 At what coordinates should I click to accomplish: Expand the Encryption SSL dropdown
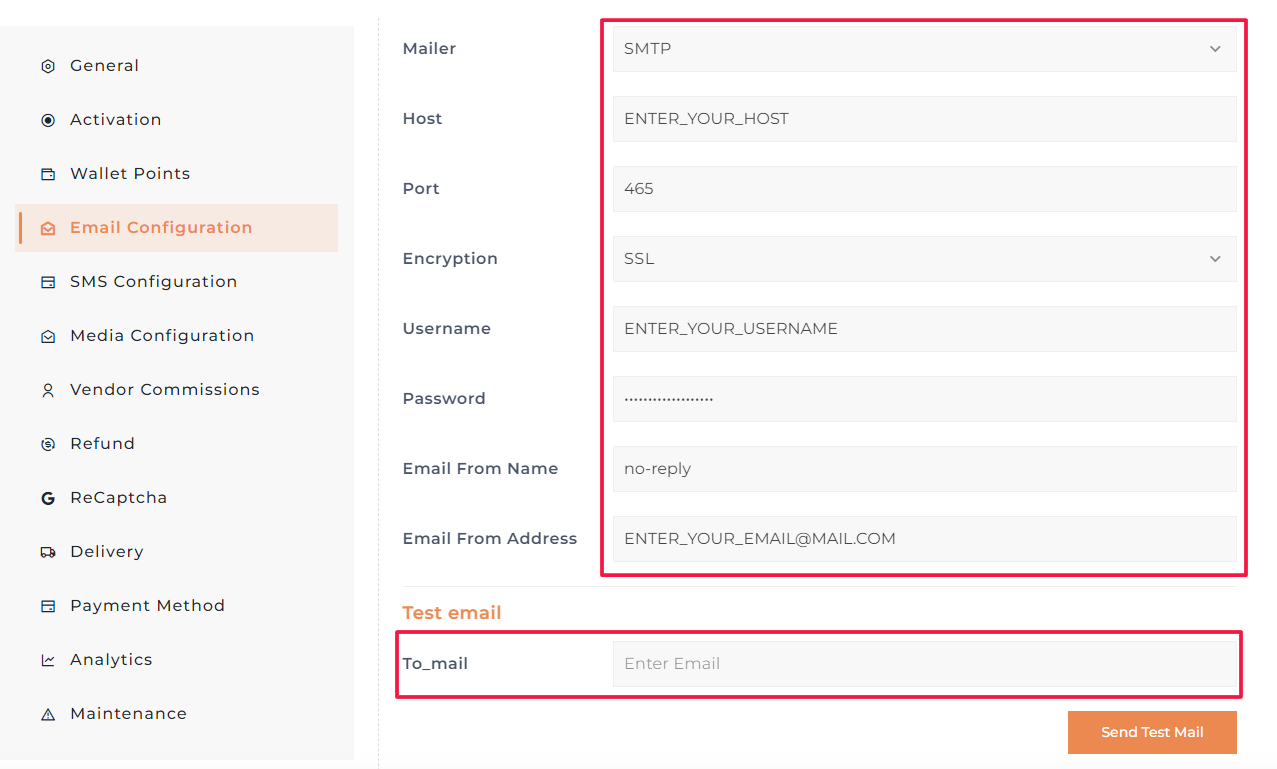[x=924, y=259]
